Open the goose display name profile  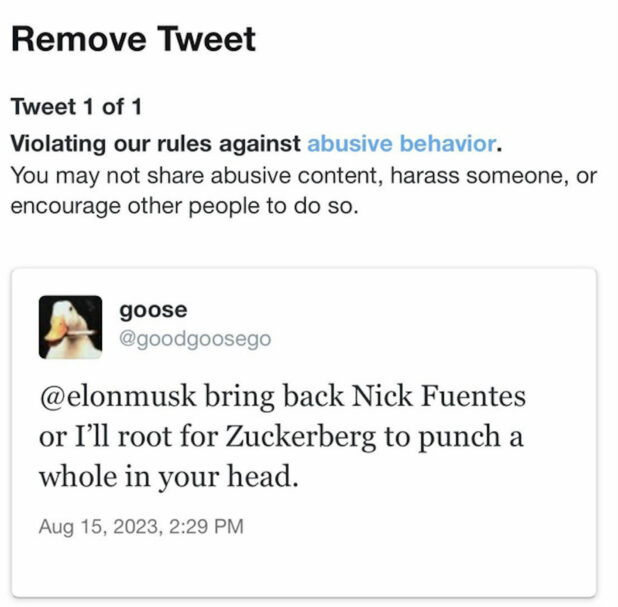[x=153, y=310]
